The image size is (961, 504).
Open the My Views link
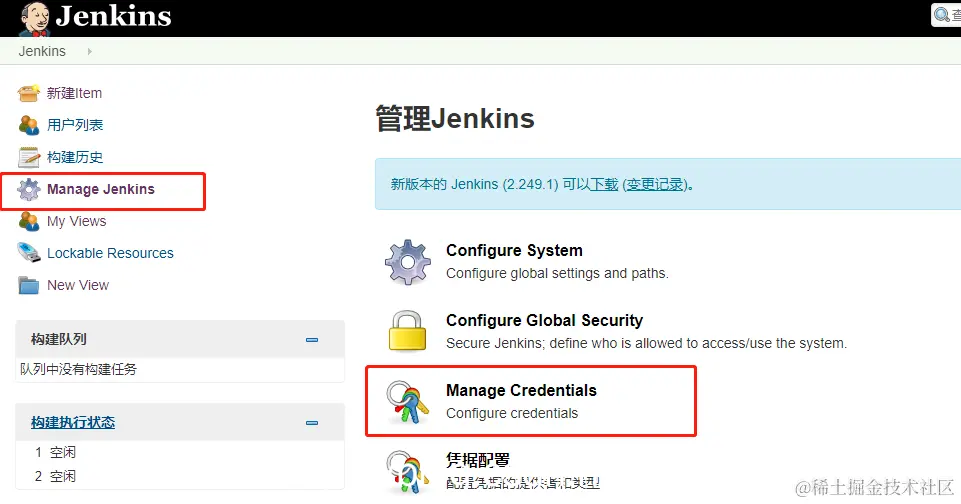[77, 221]
